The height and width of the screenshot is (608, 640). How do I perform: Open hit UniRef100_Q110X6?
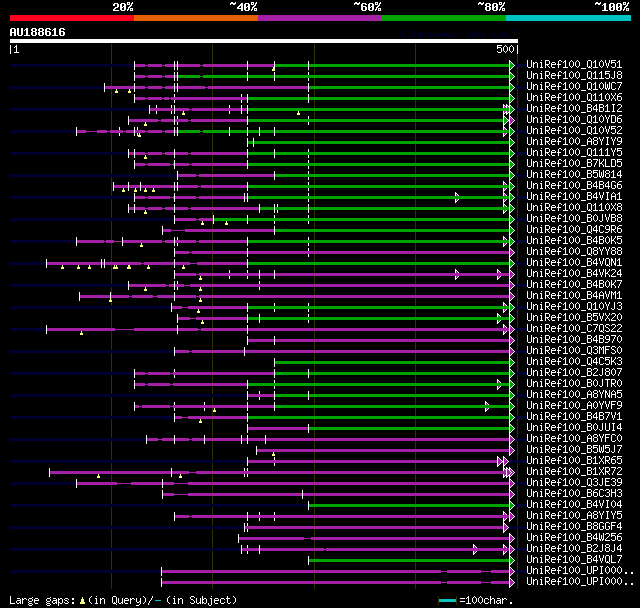pyautogui.click(x=574, y=98)
